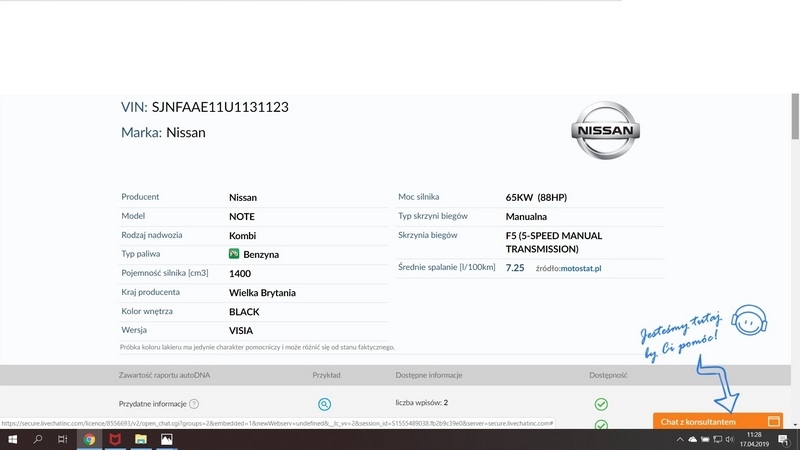Screen dimensions: 800x450
Task: Check battery status tray icon
Action: (705, 439)
